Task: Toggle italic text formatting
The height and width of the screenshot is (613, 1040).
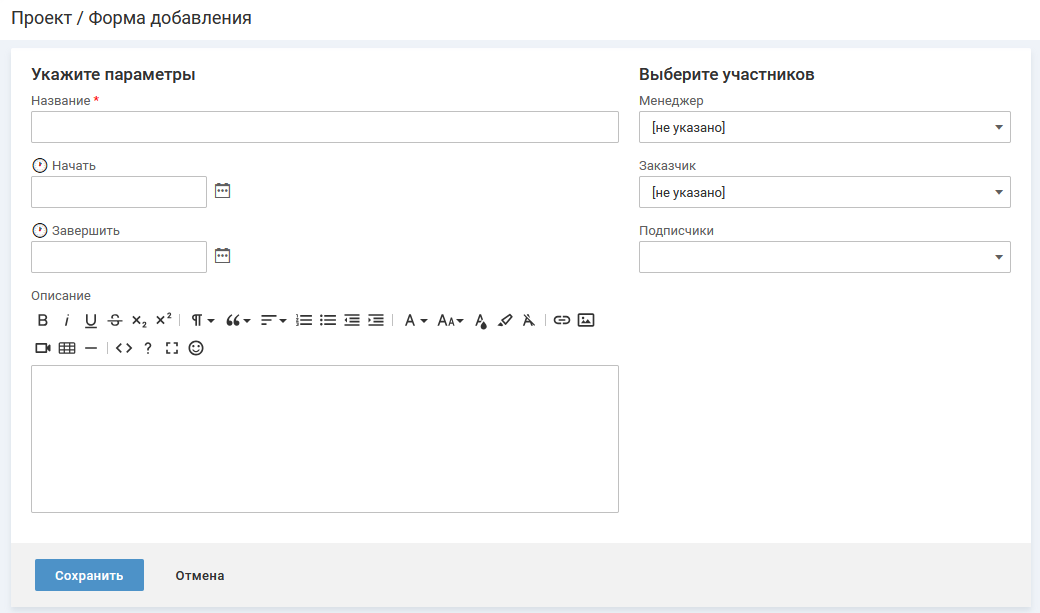Action: [67, 320]
